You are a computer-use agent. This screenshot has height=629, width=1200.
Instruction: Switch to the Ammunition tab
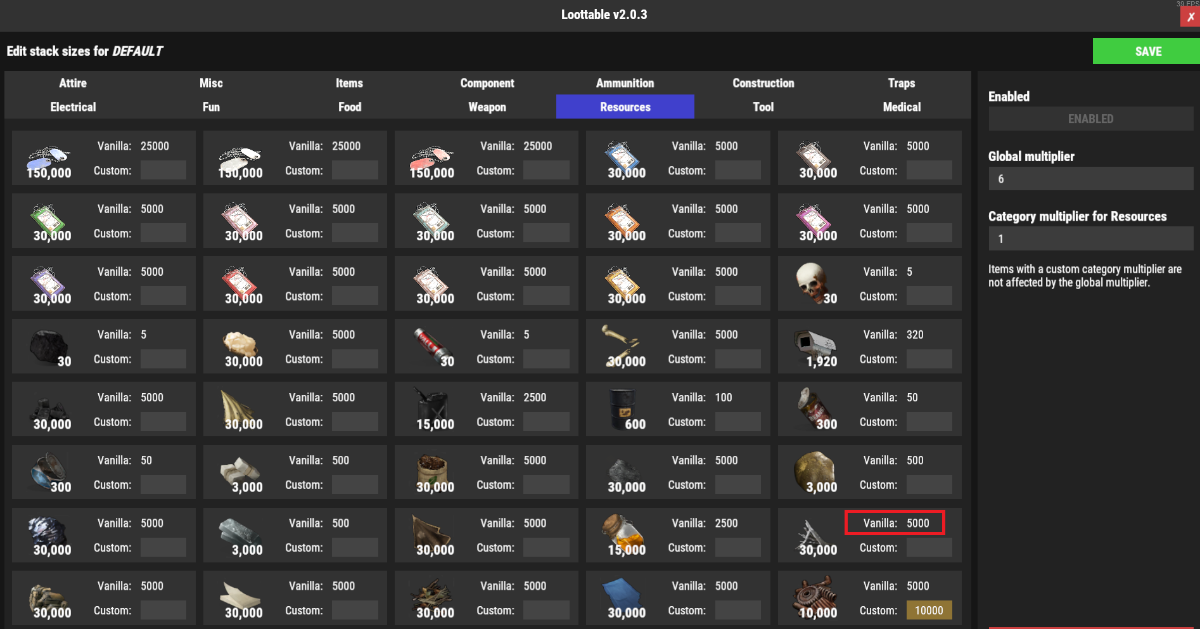tap(625, 83)
